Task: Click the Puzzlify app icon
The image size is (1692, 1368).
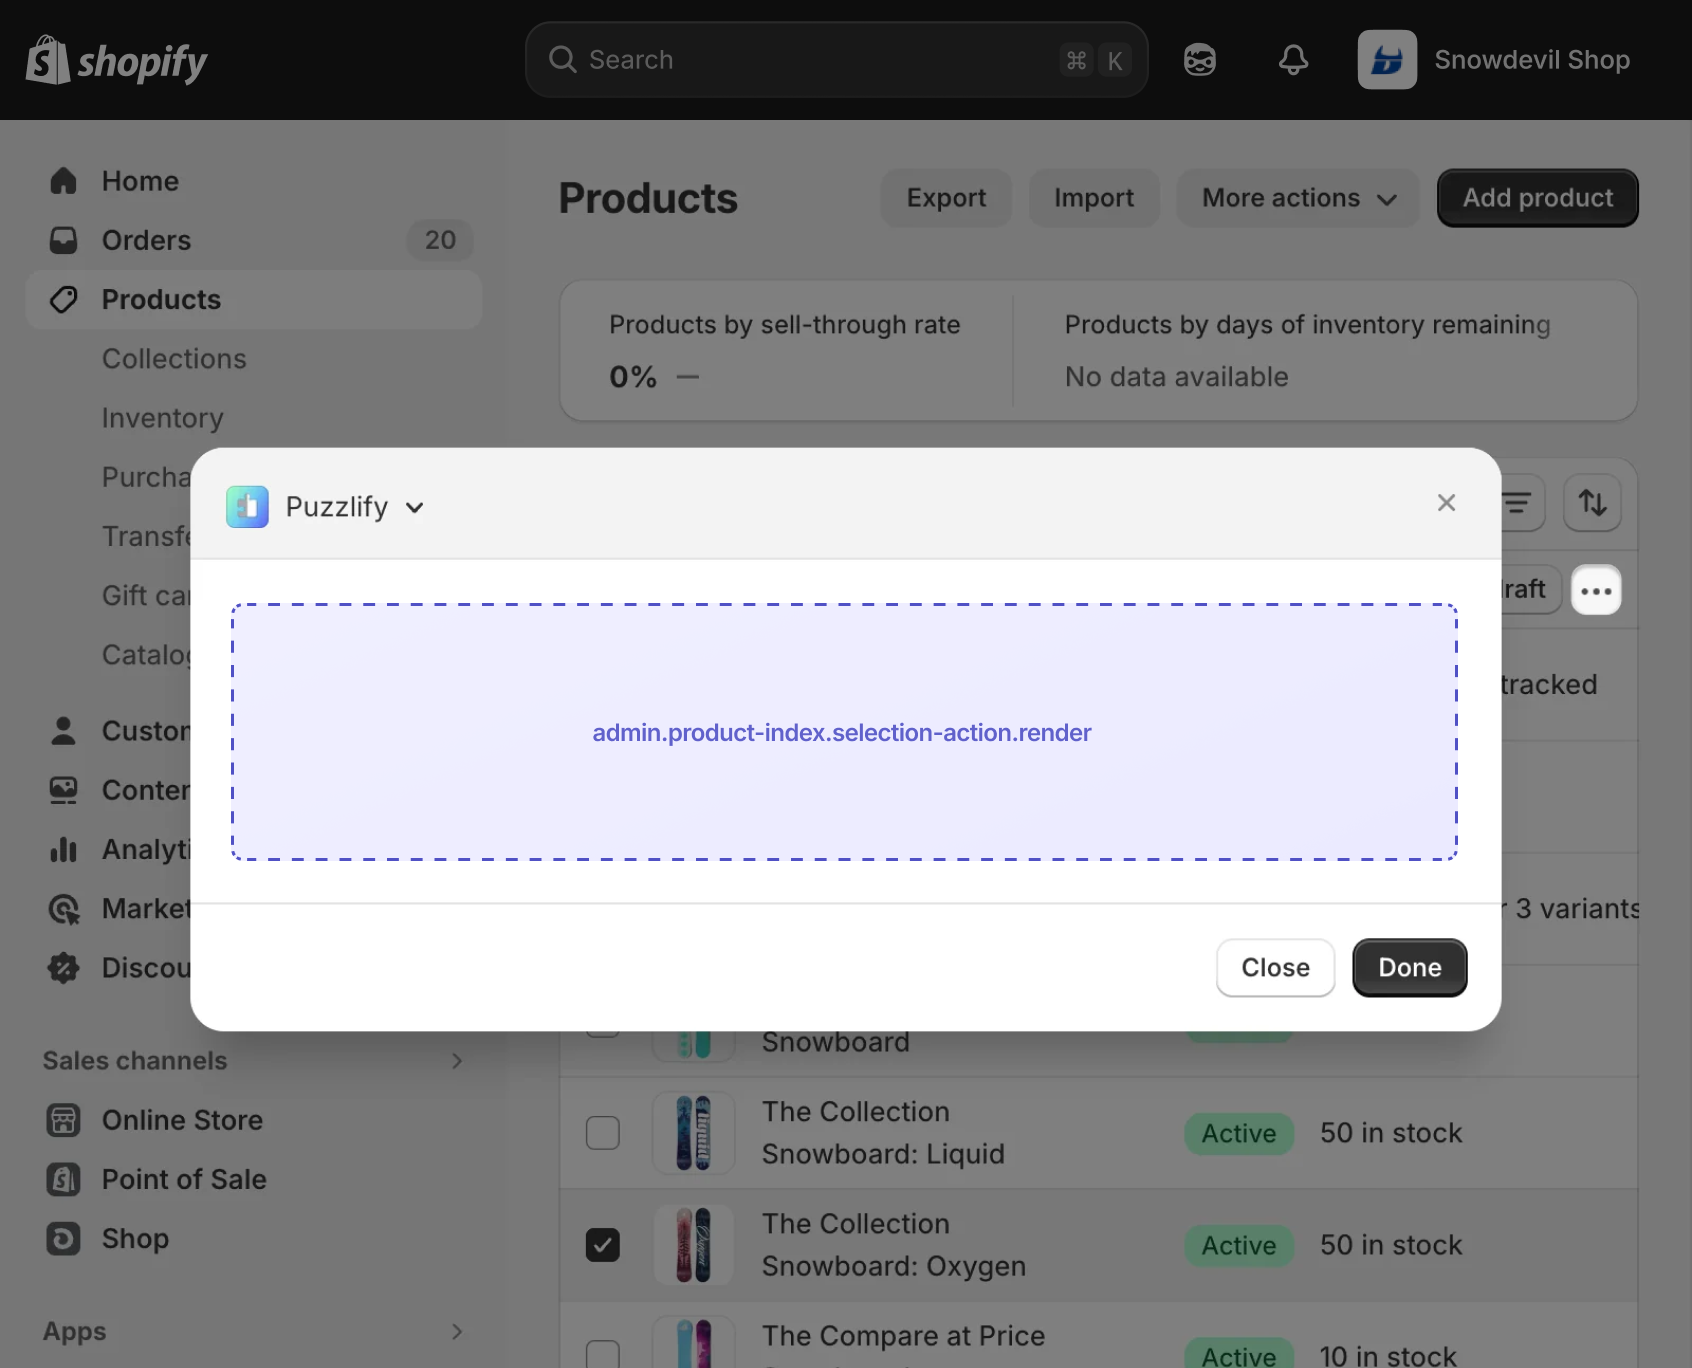Action: 247,507
